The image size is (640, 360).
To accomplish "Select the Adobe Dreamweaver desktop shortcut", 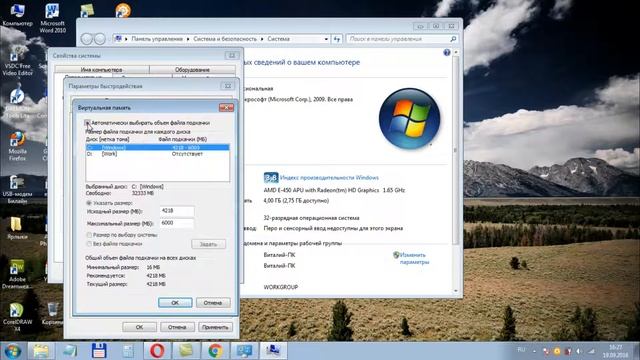I will pos(17,274).
